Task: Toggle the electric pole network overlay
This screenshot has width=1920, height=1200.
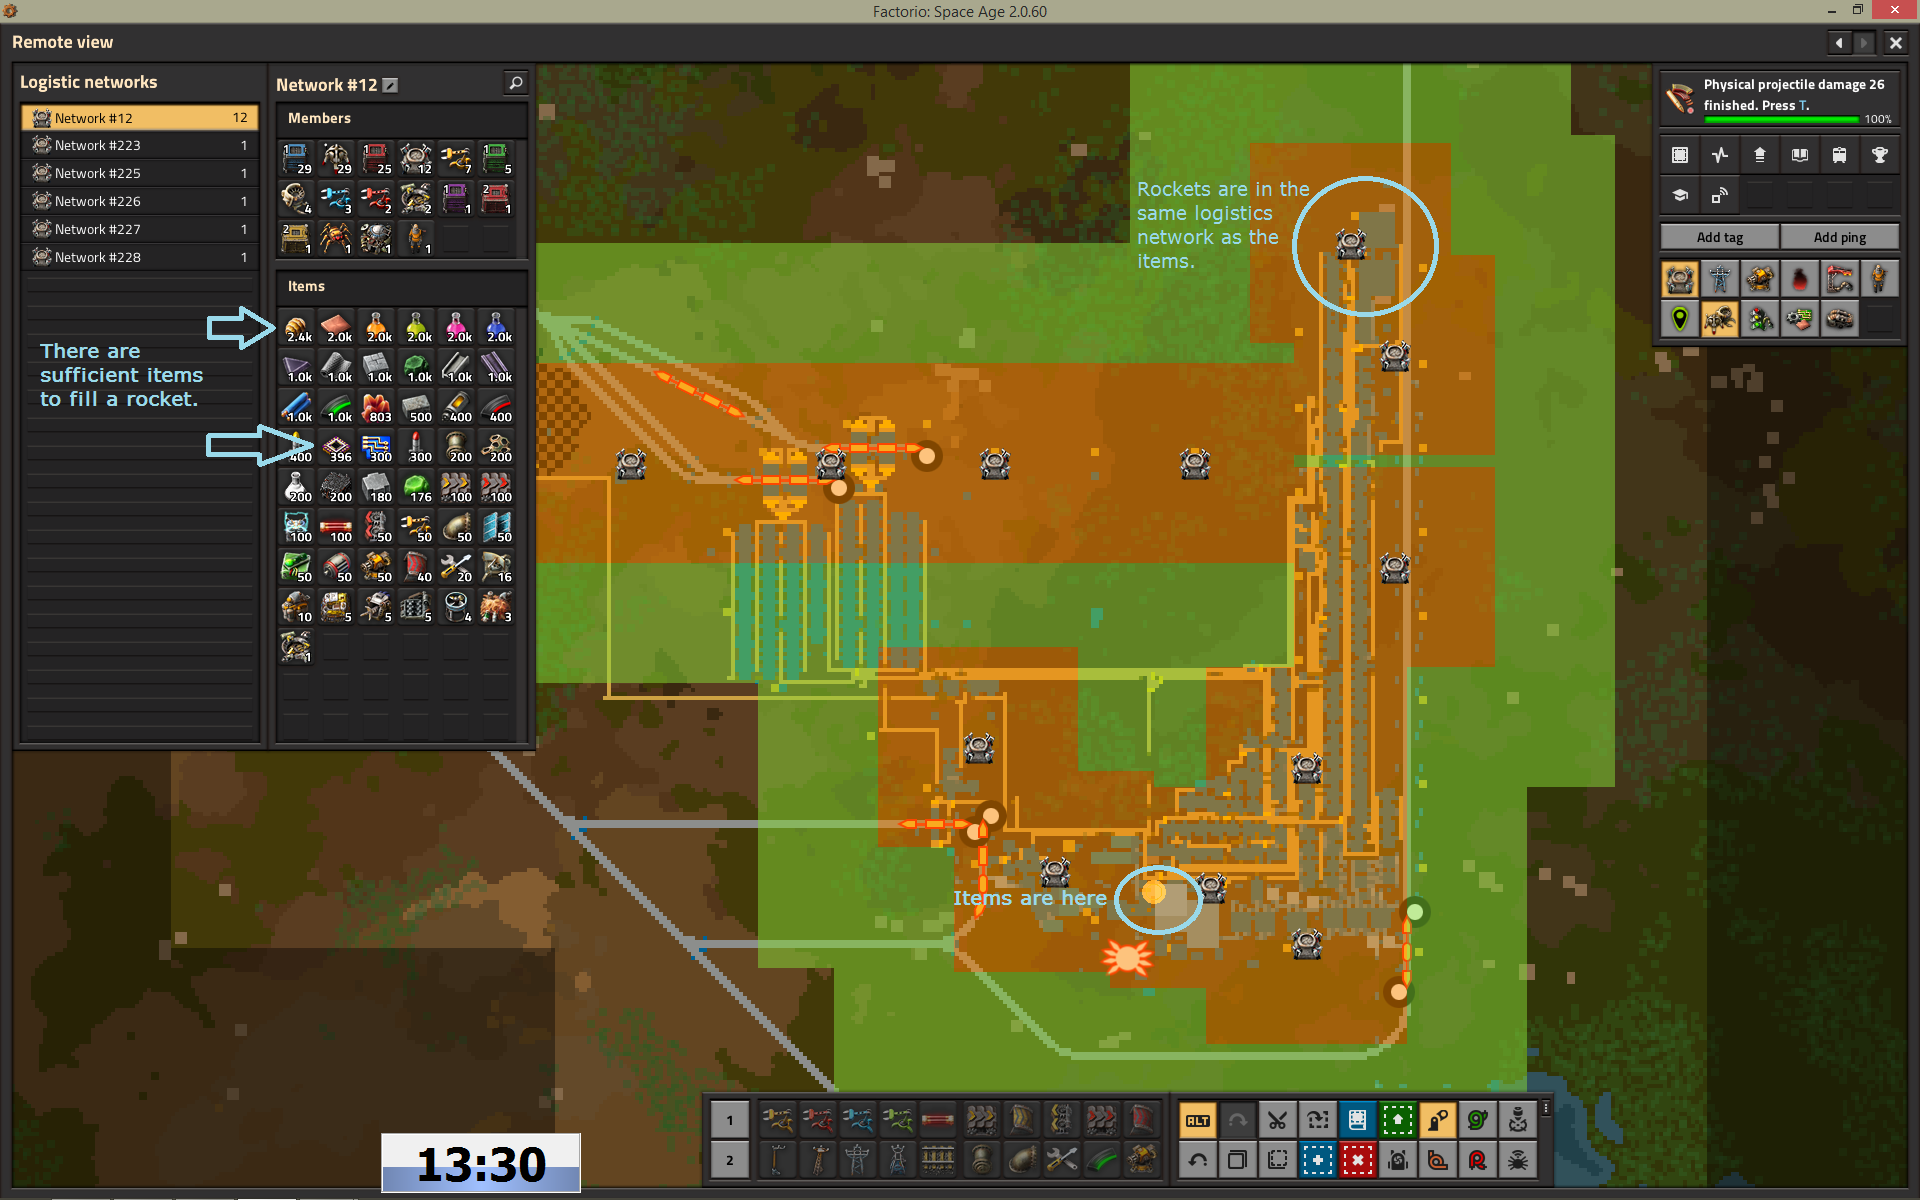Action: coord(1720,279)
